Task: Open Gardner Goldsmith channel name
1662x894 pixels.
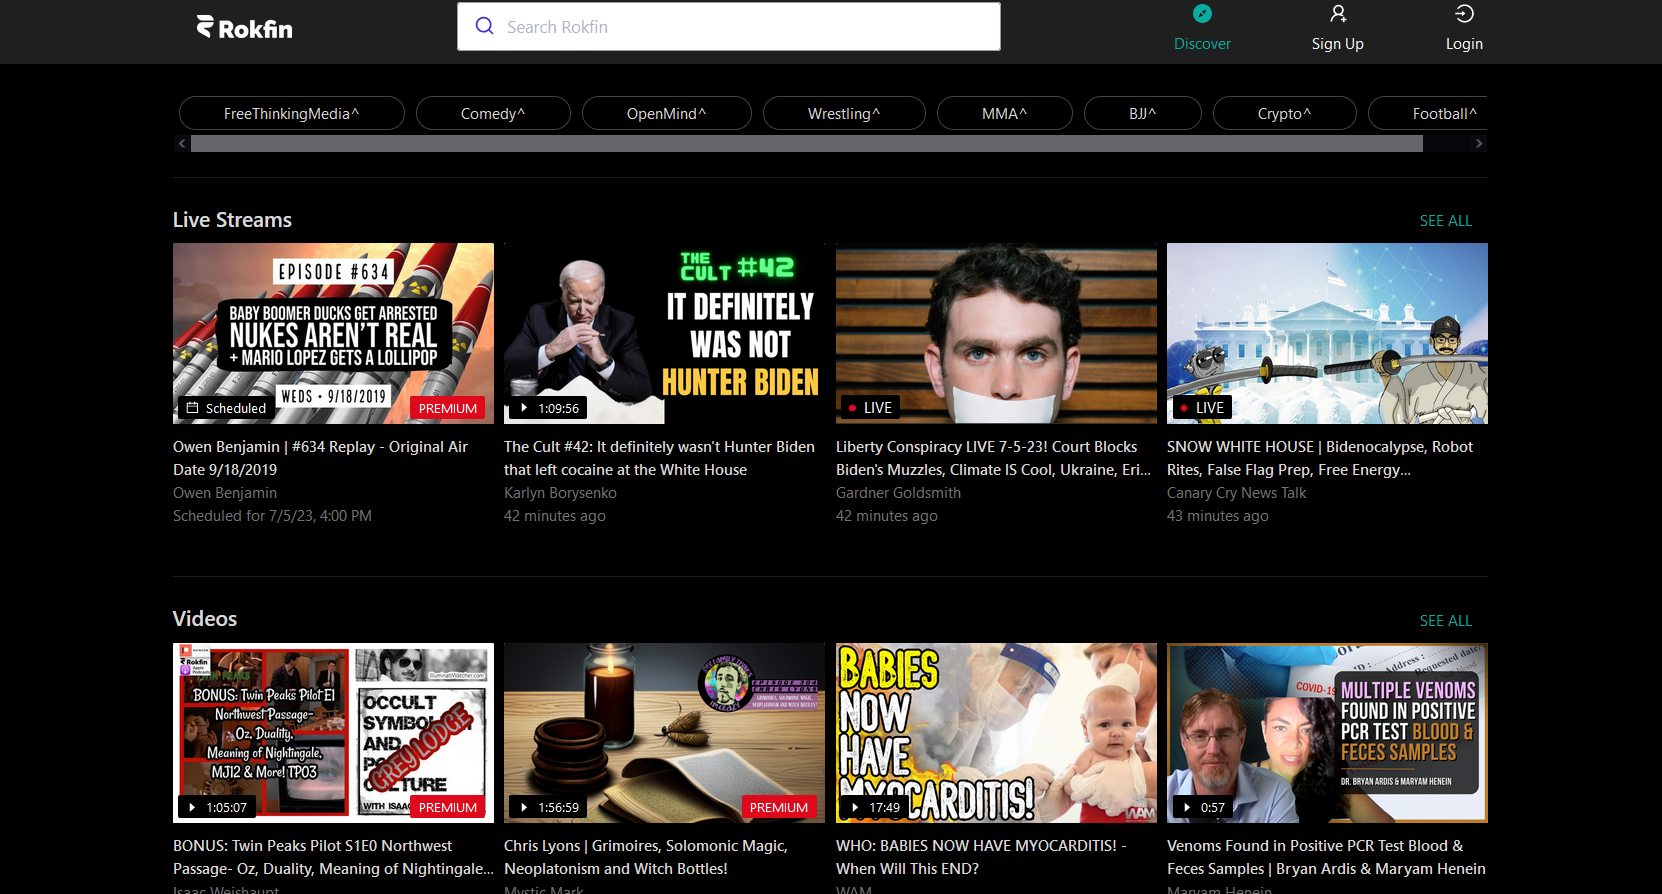Action: point(898,493)
